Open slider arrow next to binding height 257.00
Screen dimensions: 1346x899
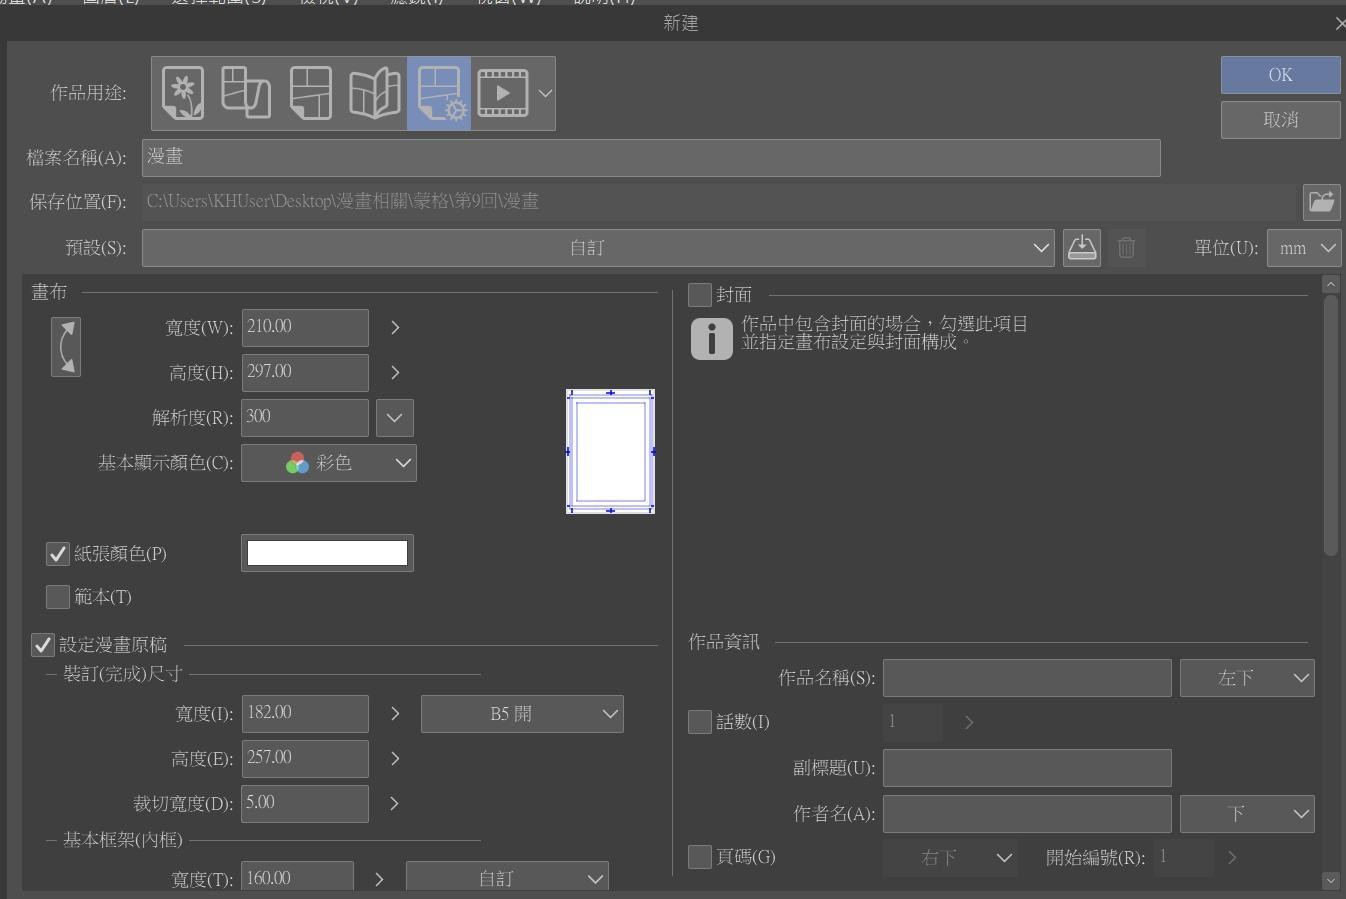click(x=395, y=759)
